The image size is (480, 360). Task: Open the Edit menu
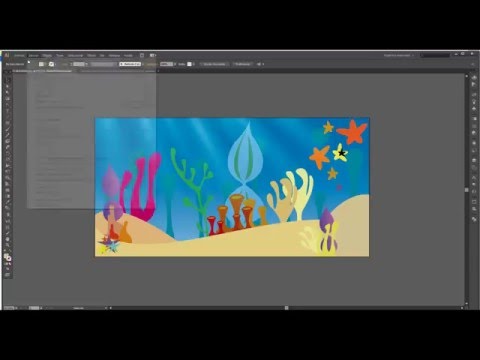coord(33,55)
